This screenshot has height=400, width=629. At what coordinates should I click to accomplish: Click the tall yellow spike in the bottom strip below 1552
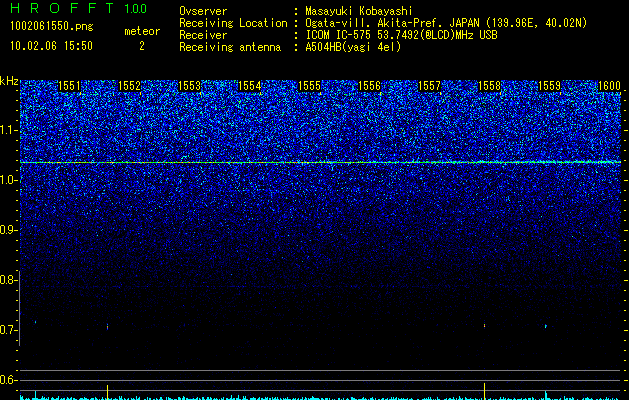108,392
